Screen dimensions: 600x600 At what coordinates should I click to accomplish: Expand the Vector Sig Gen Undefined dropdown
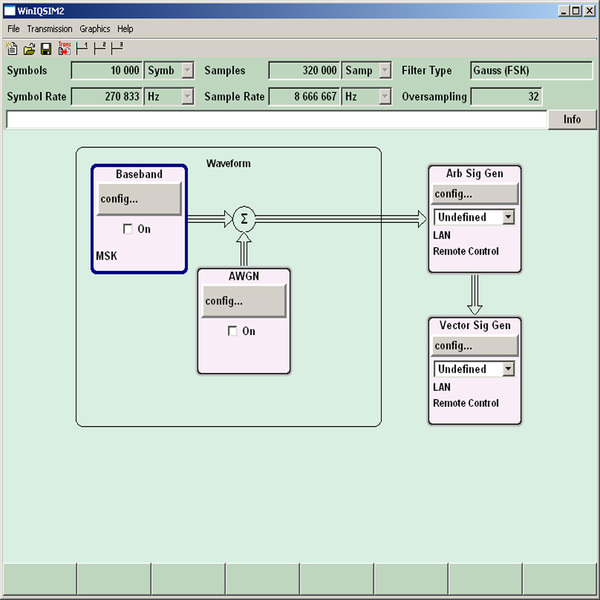tap(508, 369)
